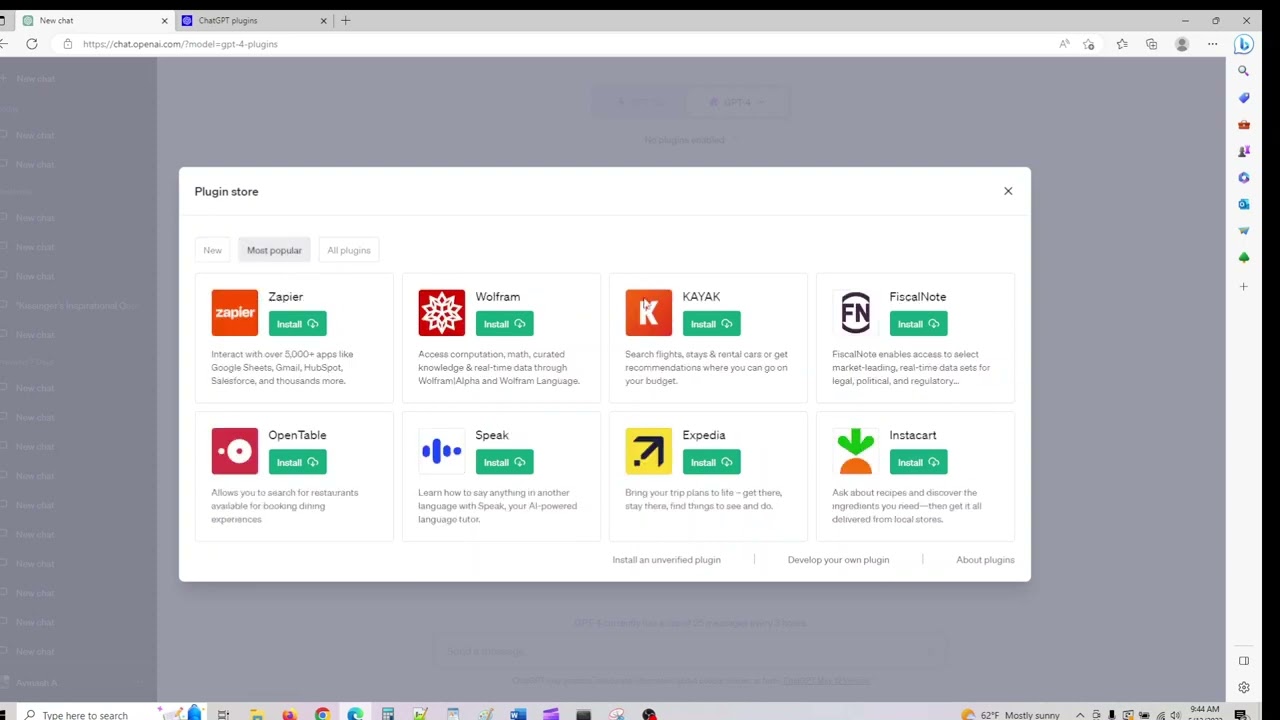
Task: Install the OpenTable plugin
Action: (297, 462)
